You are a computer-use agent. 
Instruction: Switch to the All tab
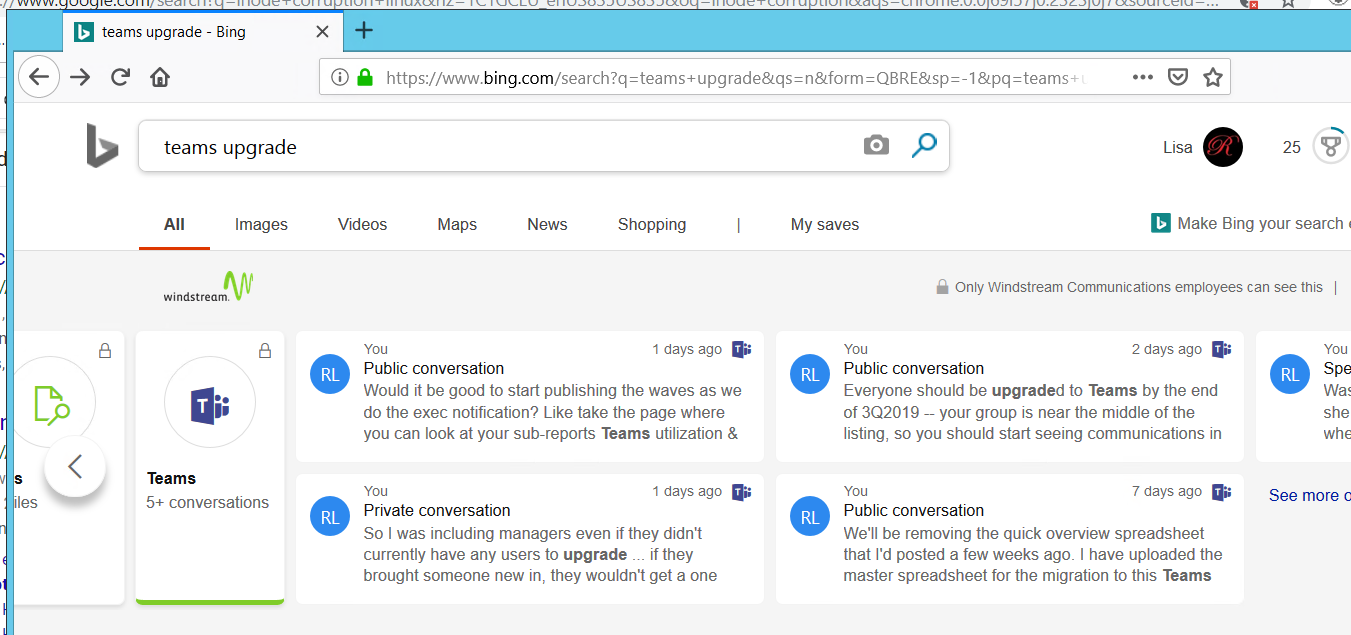point(174,224)
